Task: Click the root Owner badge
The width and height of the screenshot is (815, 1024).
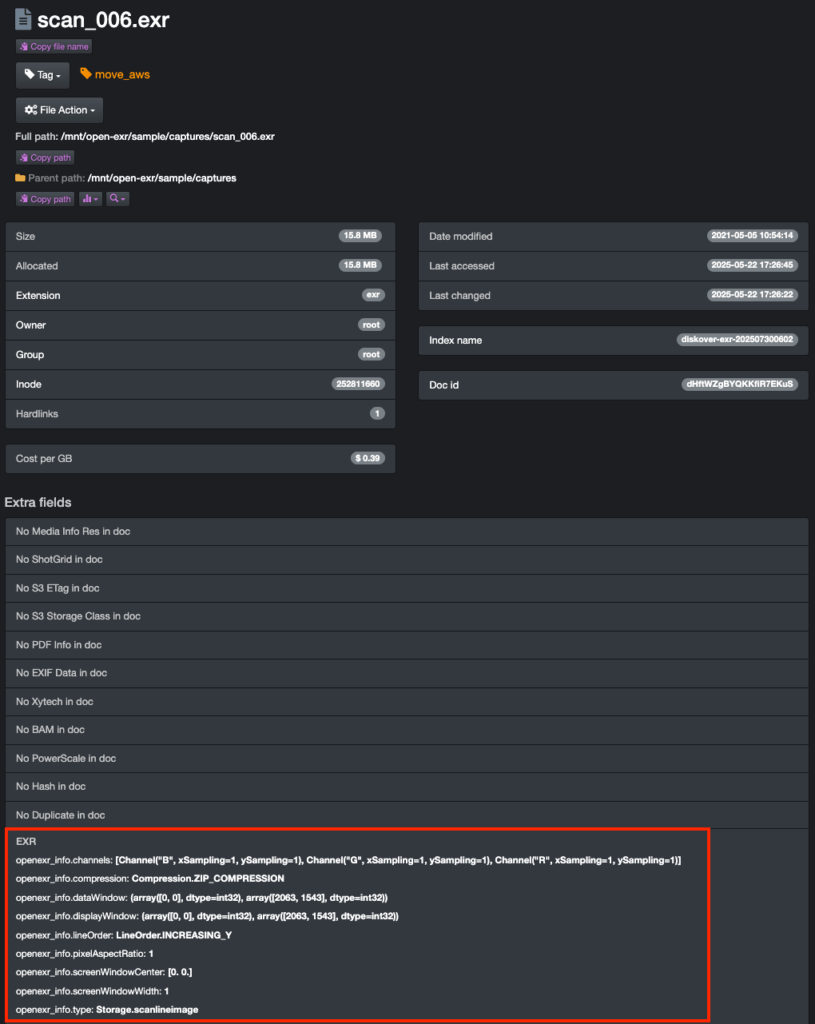Action: coord(371,325)
